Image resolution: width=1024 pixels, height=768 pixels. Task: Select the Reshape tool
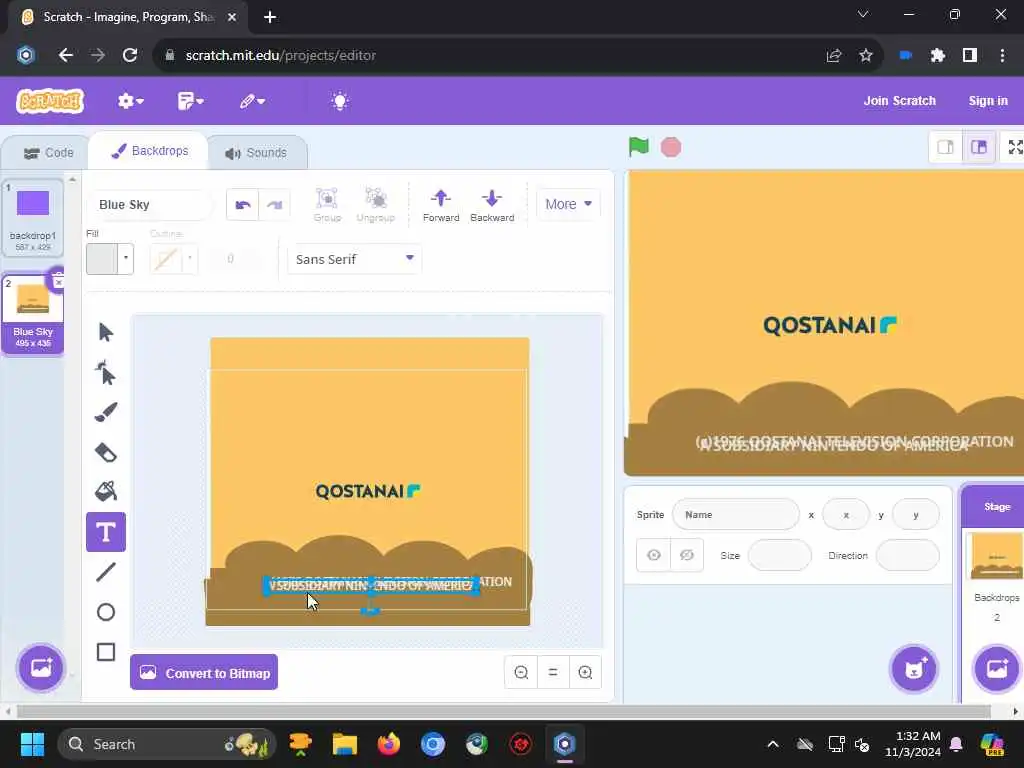coord(106,372)
